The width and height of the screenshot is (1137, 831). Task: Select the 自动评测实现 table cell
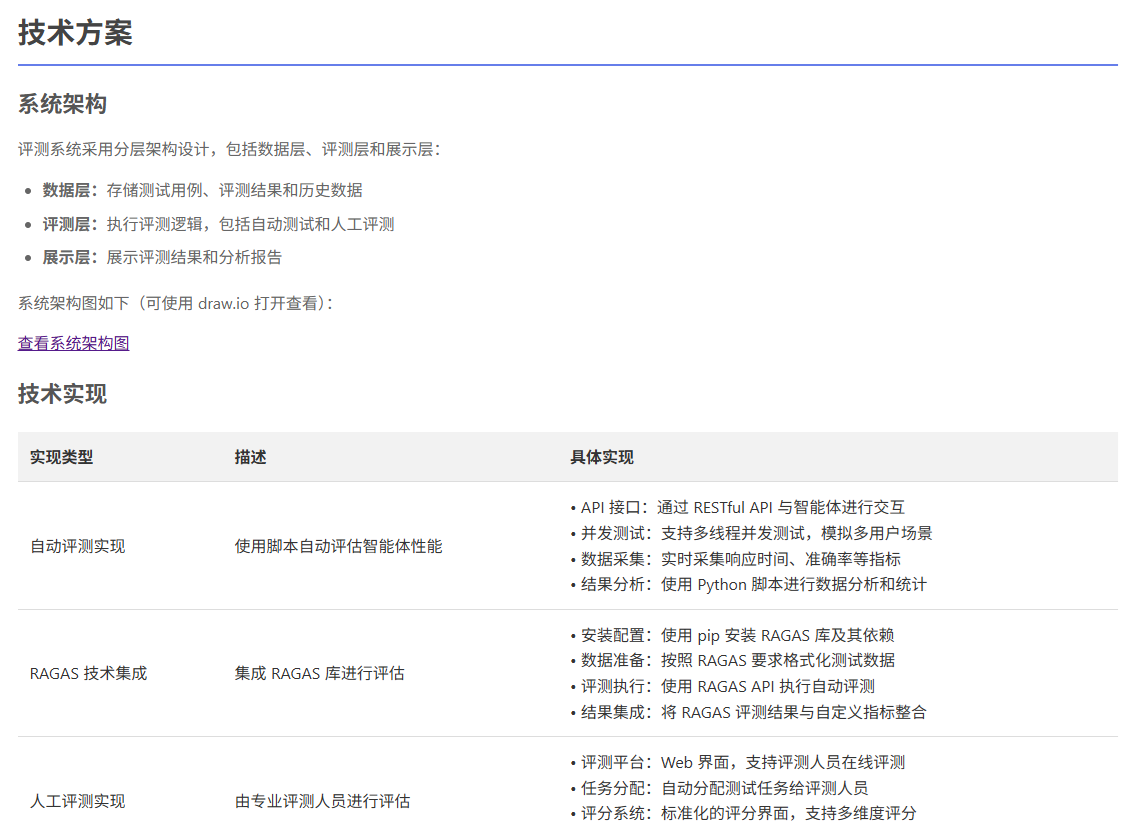coord(77,546)
